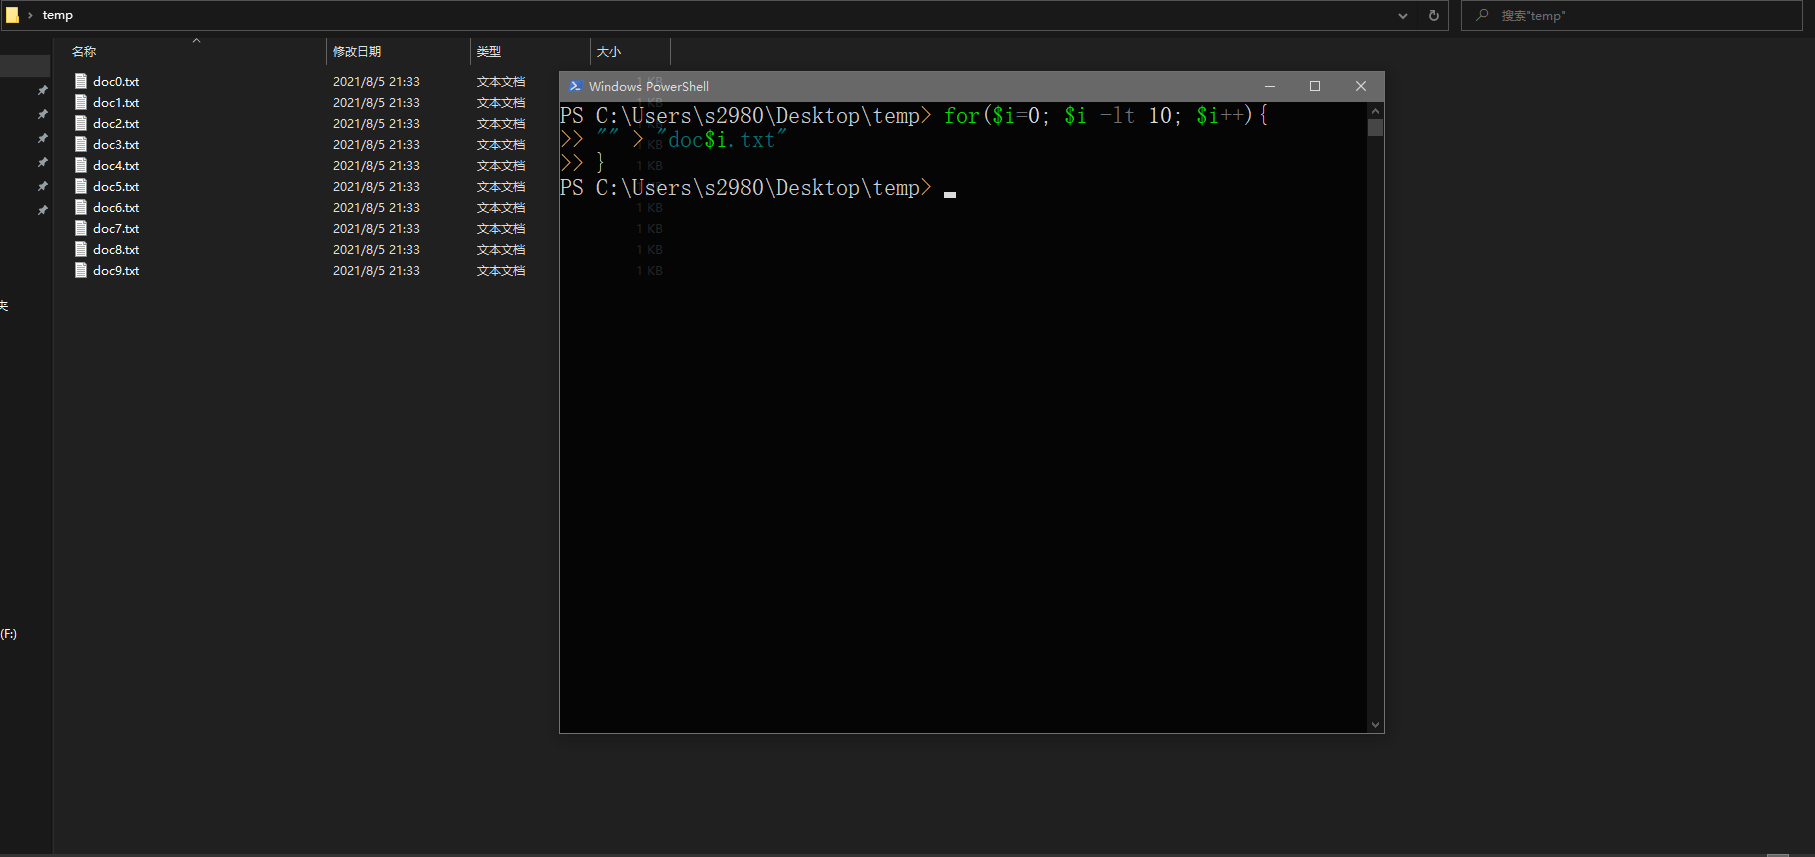1815x857 pixels.
Task: Select the doc9.txt file icon
Action: [81, 270]
